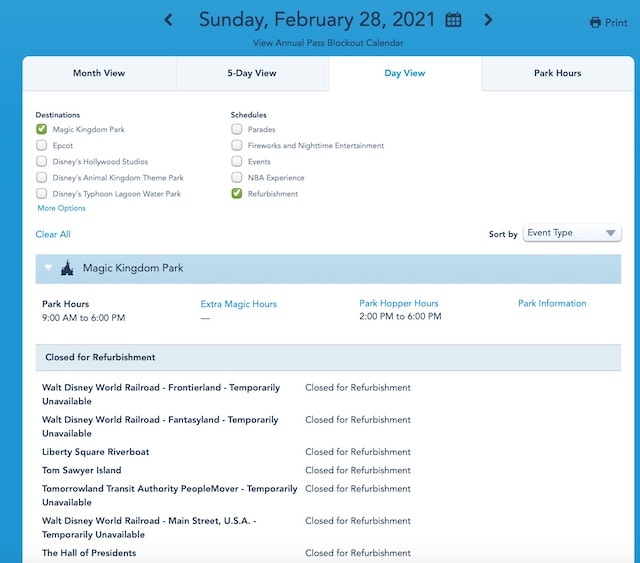Click the Clear All link
640x563 pixels.
(53, 234)
